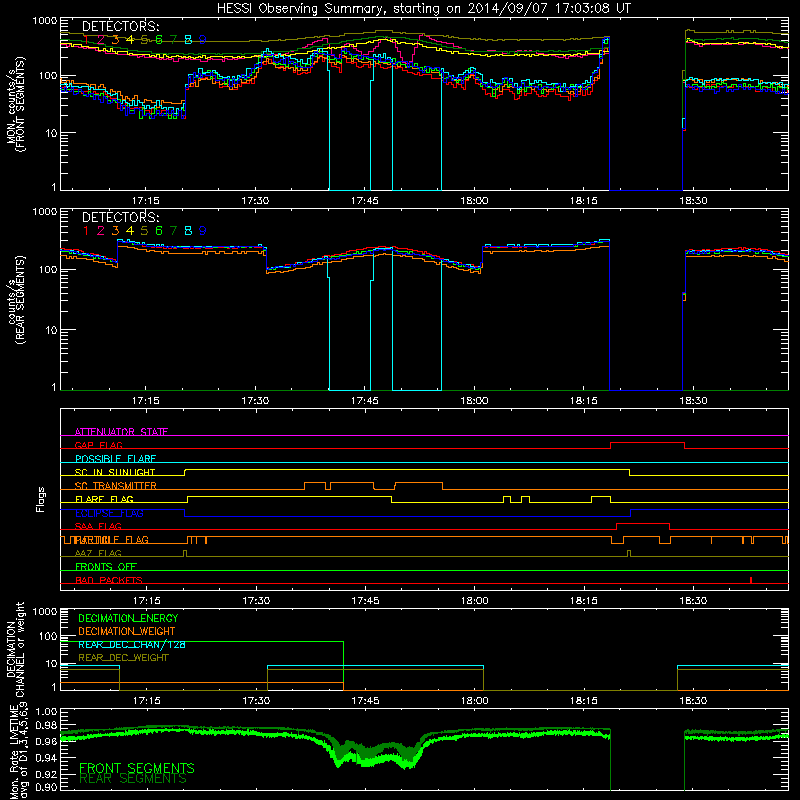Click 'DETECTORS:' label in the rear segments panel

point(120,218)
